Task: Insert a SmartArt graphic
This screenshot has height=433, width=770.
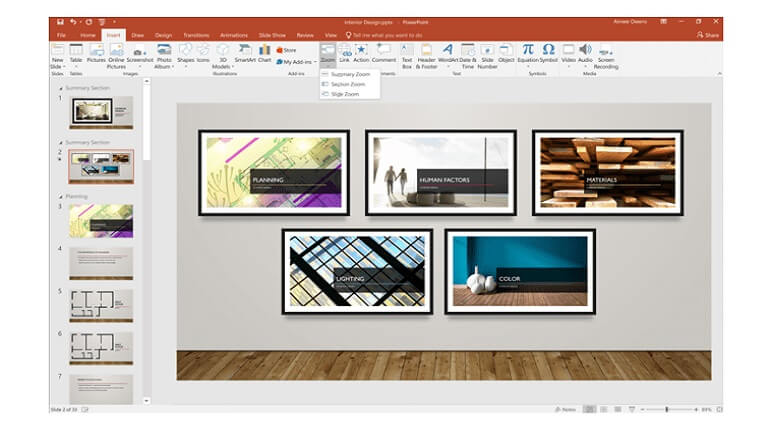Action: (245, 53)
